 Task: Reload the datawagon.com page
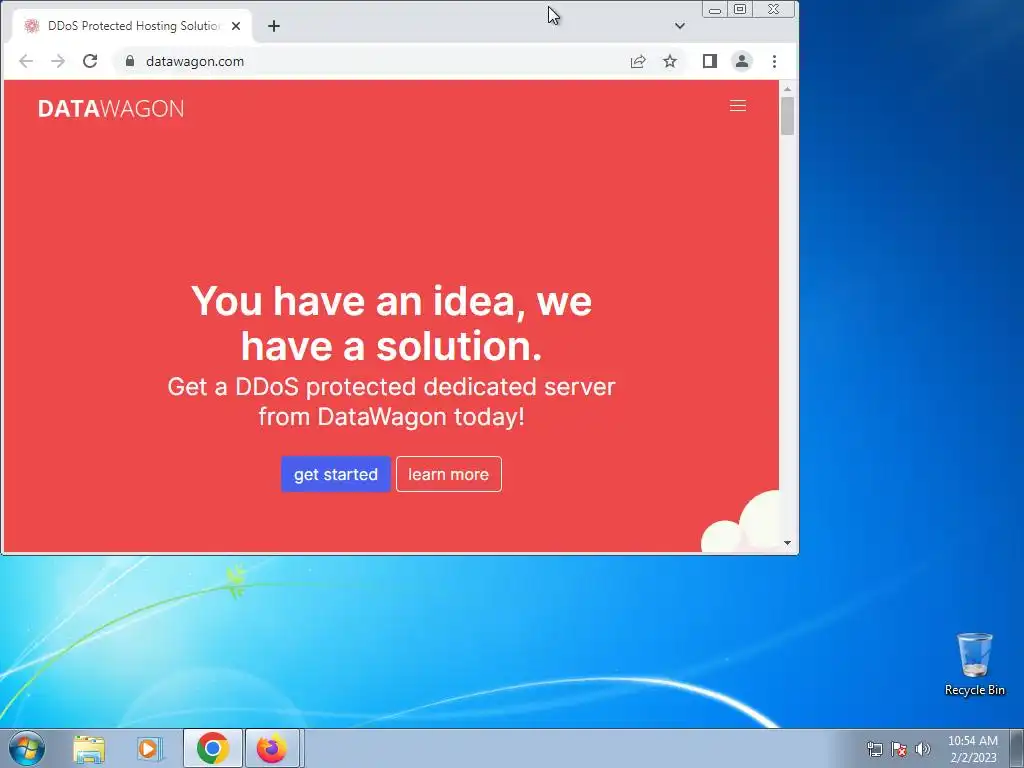click(x=90, y=61)
